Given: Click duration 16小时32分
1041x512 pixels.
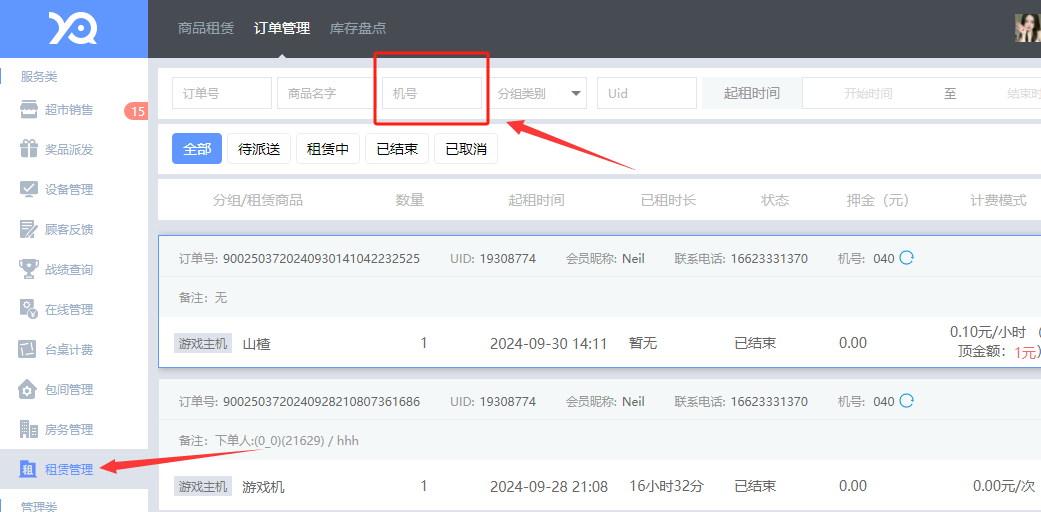Looking at the screenshot, I should 666,487.
